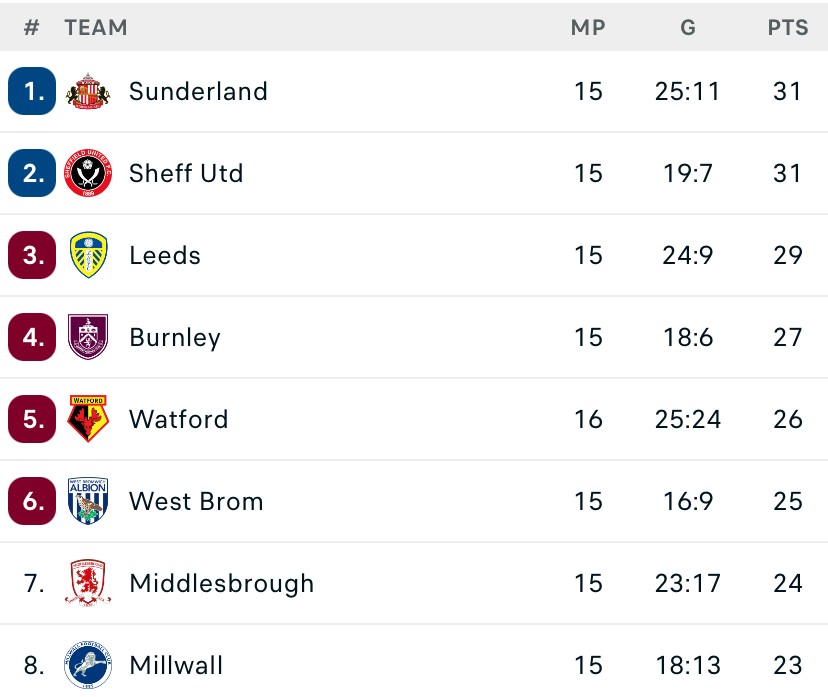Image resolution: width=828 pixels, height=697 pixels.
Task: Click the G goals column header
Action: (688, 28)
